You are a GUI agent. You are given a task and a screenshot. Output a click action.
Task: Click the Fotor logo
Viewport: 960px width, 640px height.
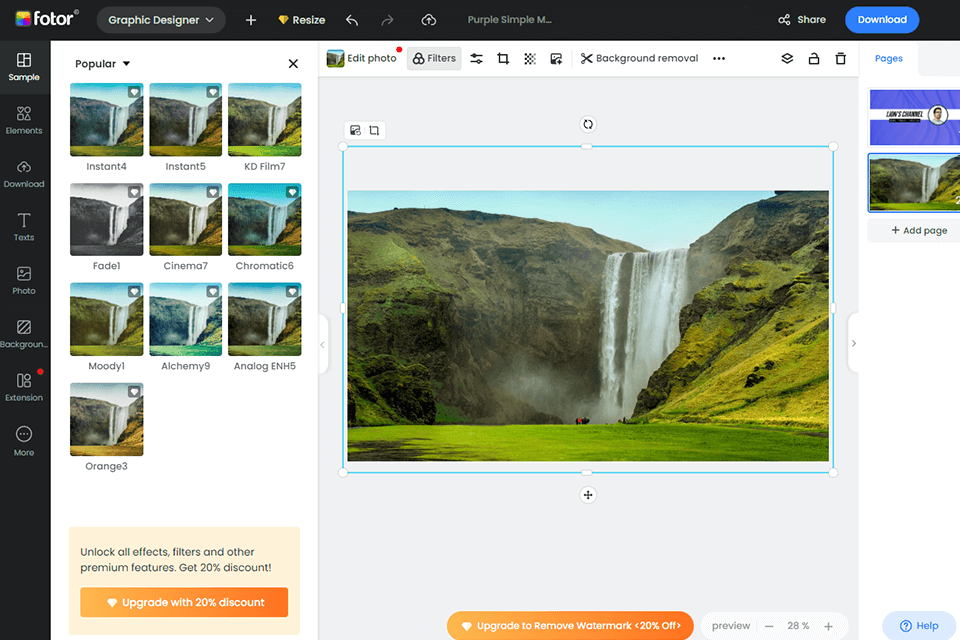click(47, 19)
